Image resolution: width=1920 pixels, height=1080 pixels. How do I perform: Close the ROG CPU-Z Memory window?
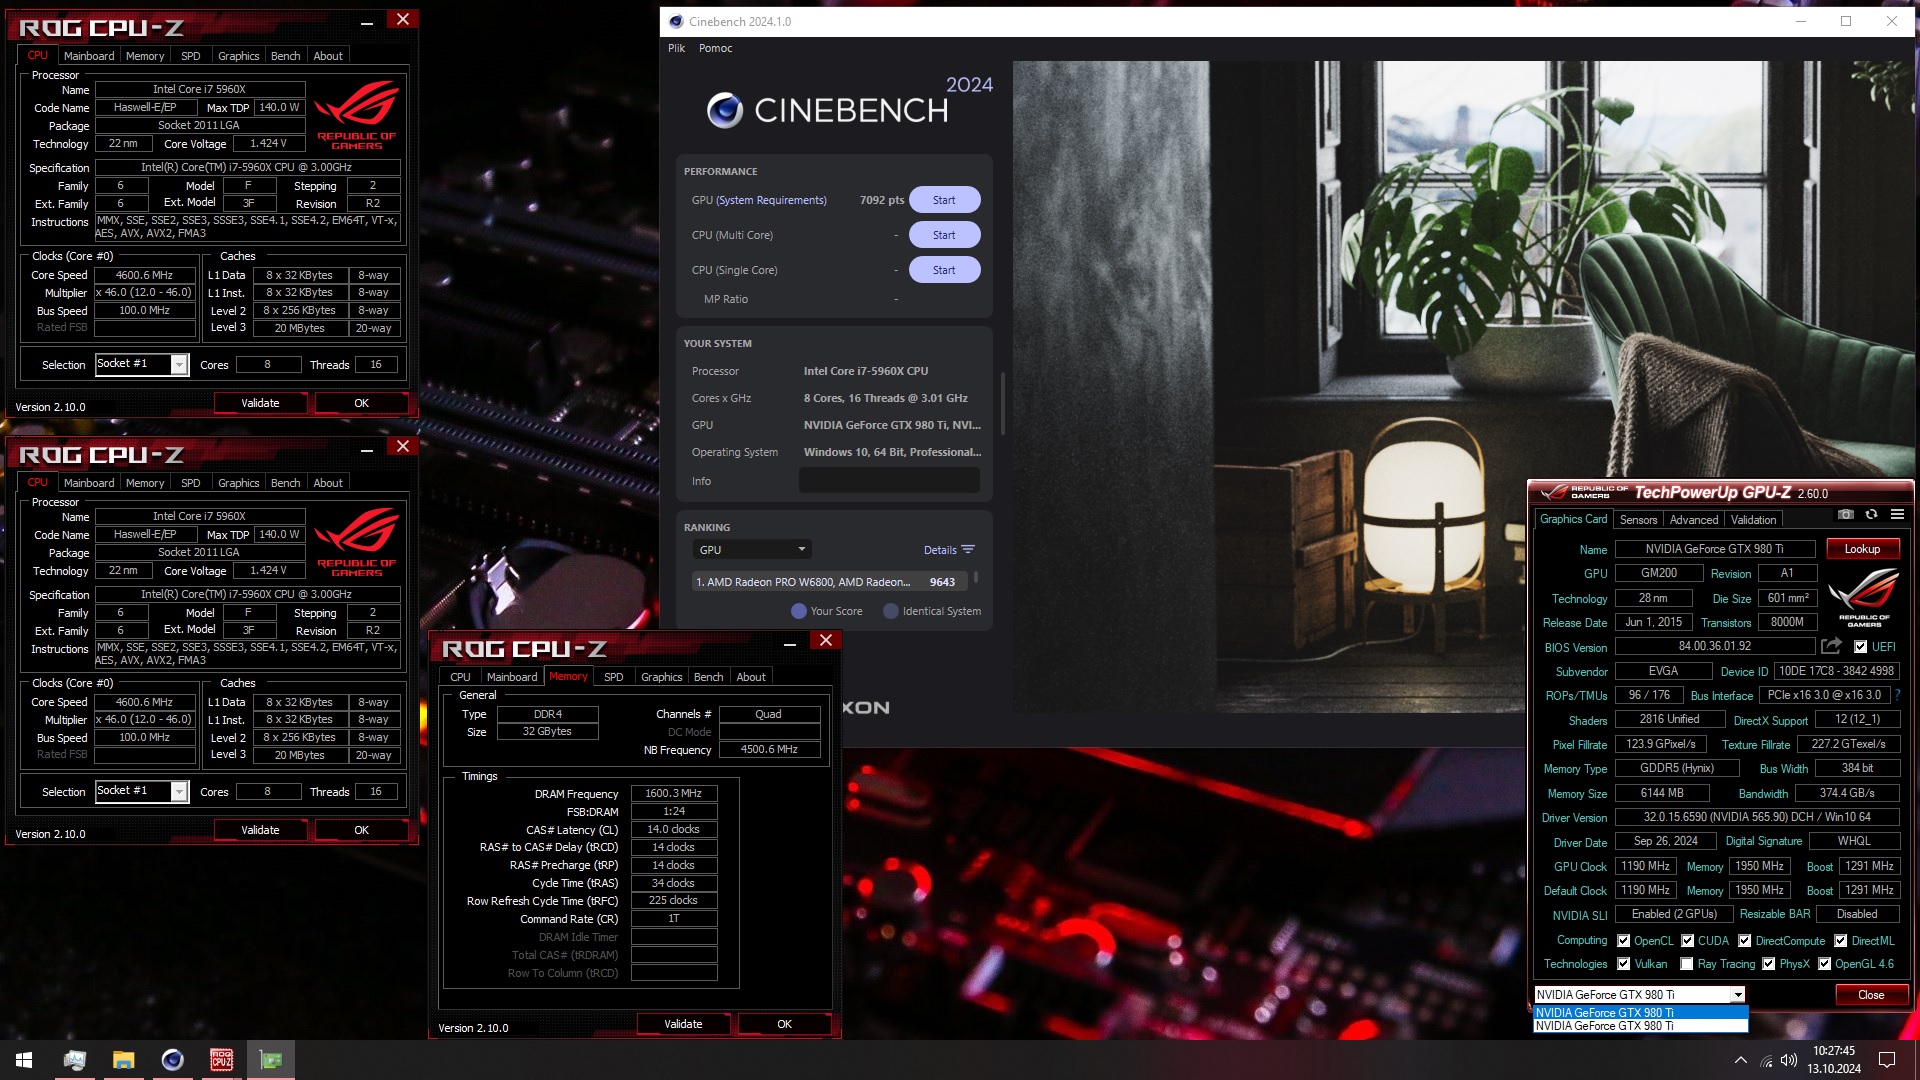tap(826, 640)
